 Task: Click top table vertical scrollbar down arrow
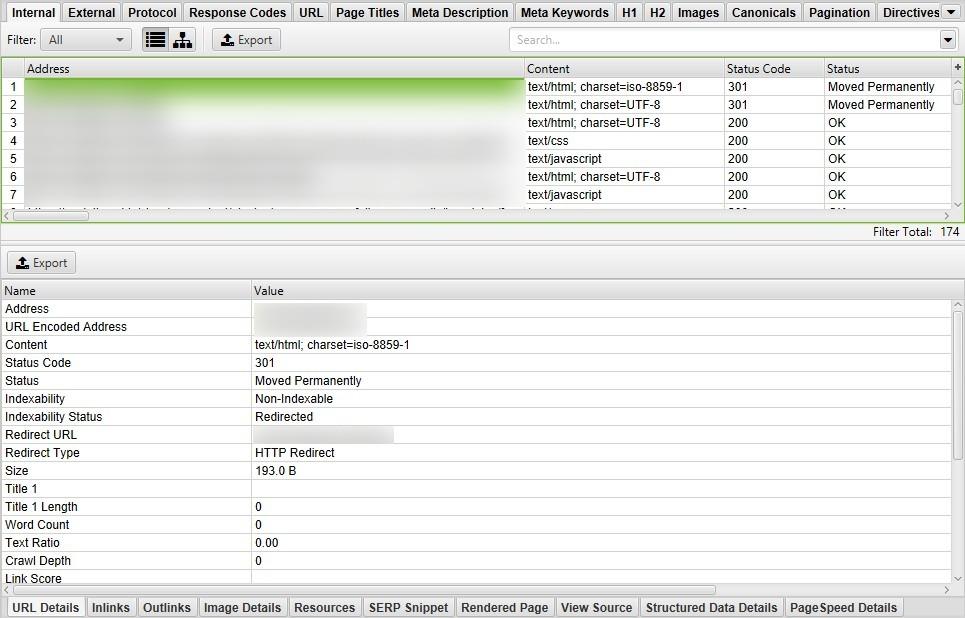(x=958, y=204)
